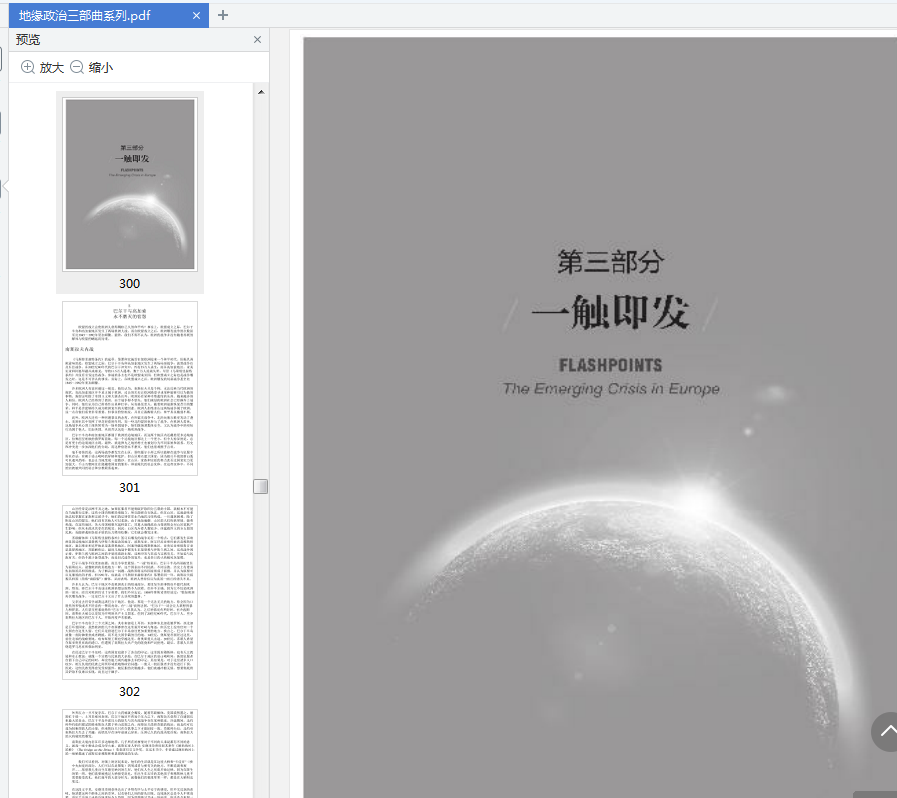
Task: Click the 预览 panel title
Action: click(x=28, y=39)
